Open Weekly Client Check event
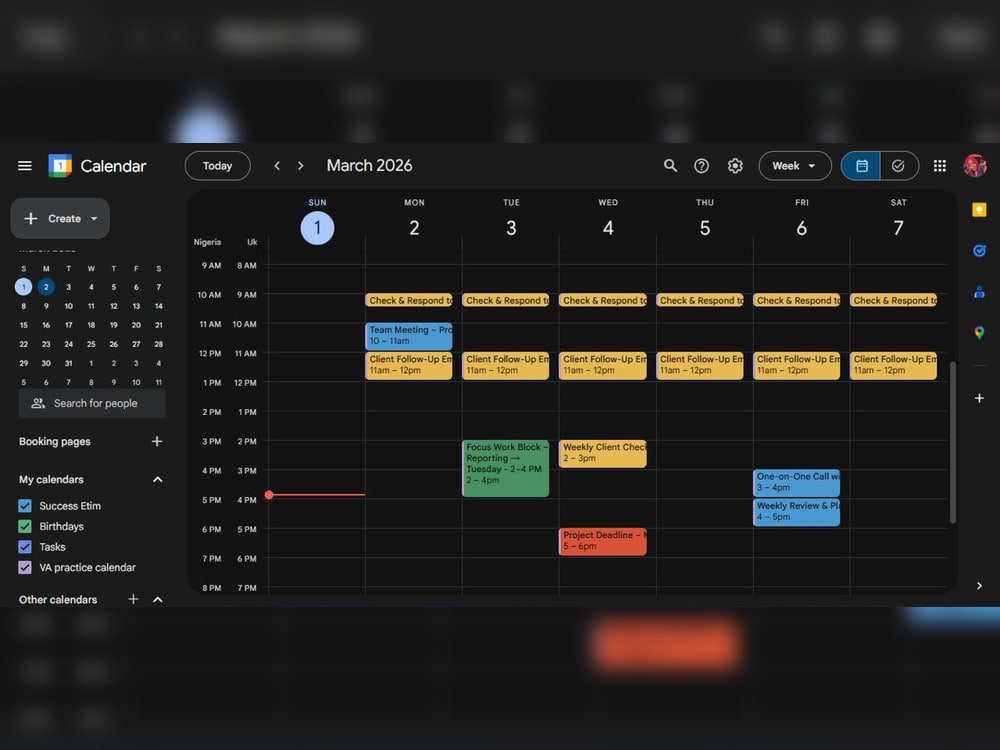1000x750 pixels. coord(603,453)
